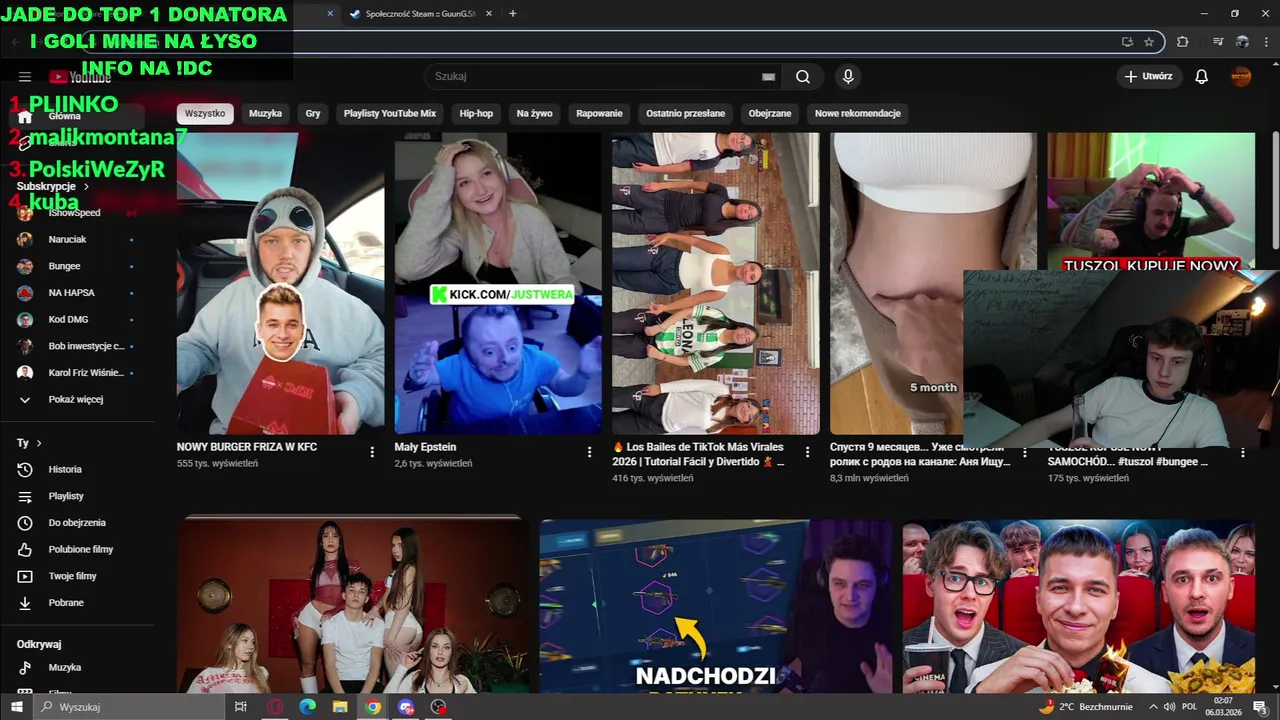Open Mały Epstein video title
1280x720 pixels.
click(425, 447)
